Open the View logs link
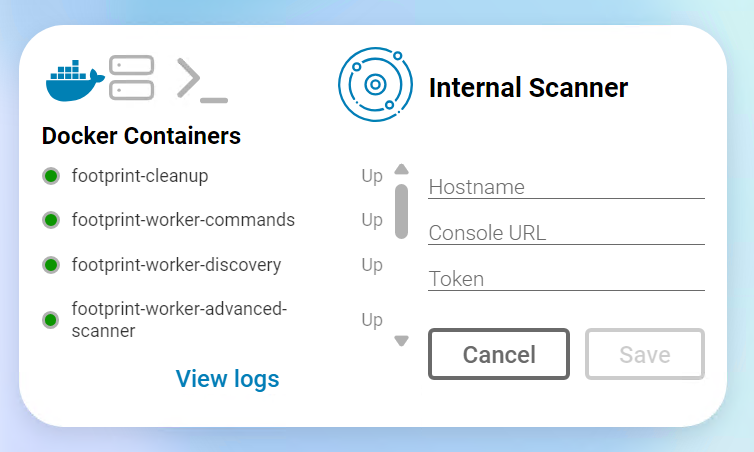The height and width of the screenshot is (452, 754). 227,378
